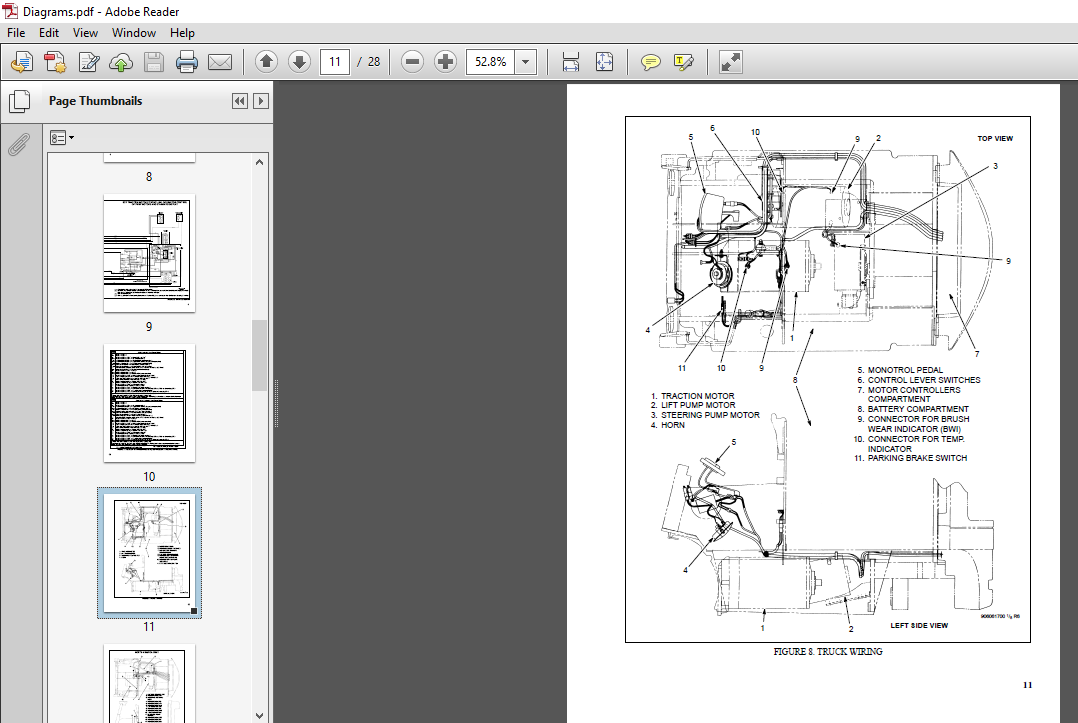Select the Highlight text tool
The image size is (1078, 723).
(x=683, y=63)
